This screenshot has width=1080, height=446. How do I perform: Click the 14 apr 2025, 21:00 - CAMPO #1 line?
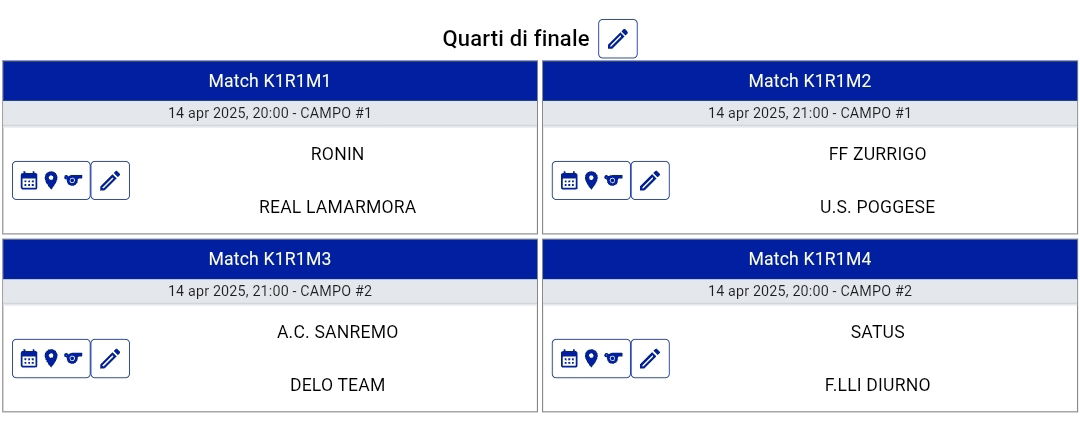coord(810,113)
